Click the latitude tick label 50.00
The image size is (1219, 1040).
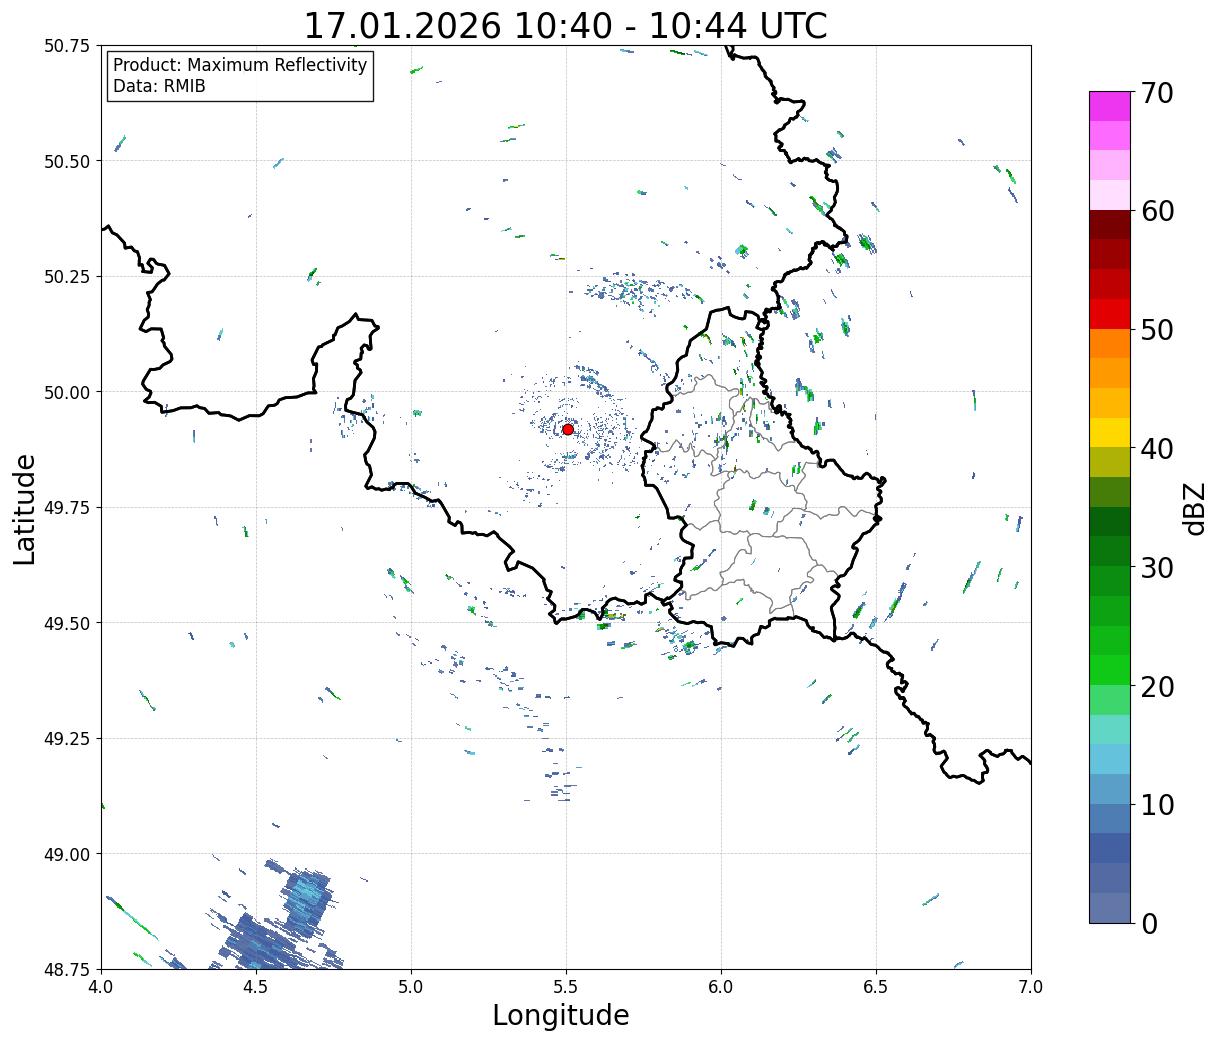point(67,392)
